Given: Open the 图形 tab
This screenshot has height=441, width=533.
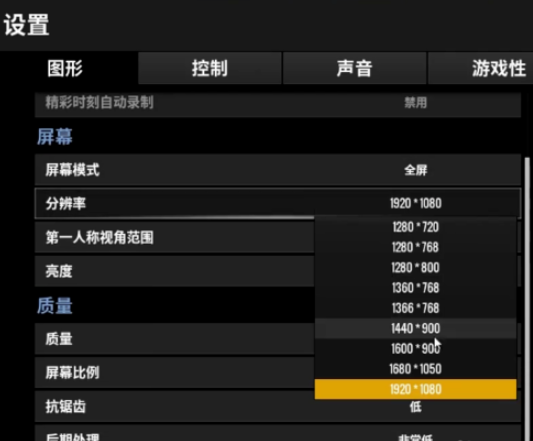Looking at the screenshot, I should (x=65, y=68).
